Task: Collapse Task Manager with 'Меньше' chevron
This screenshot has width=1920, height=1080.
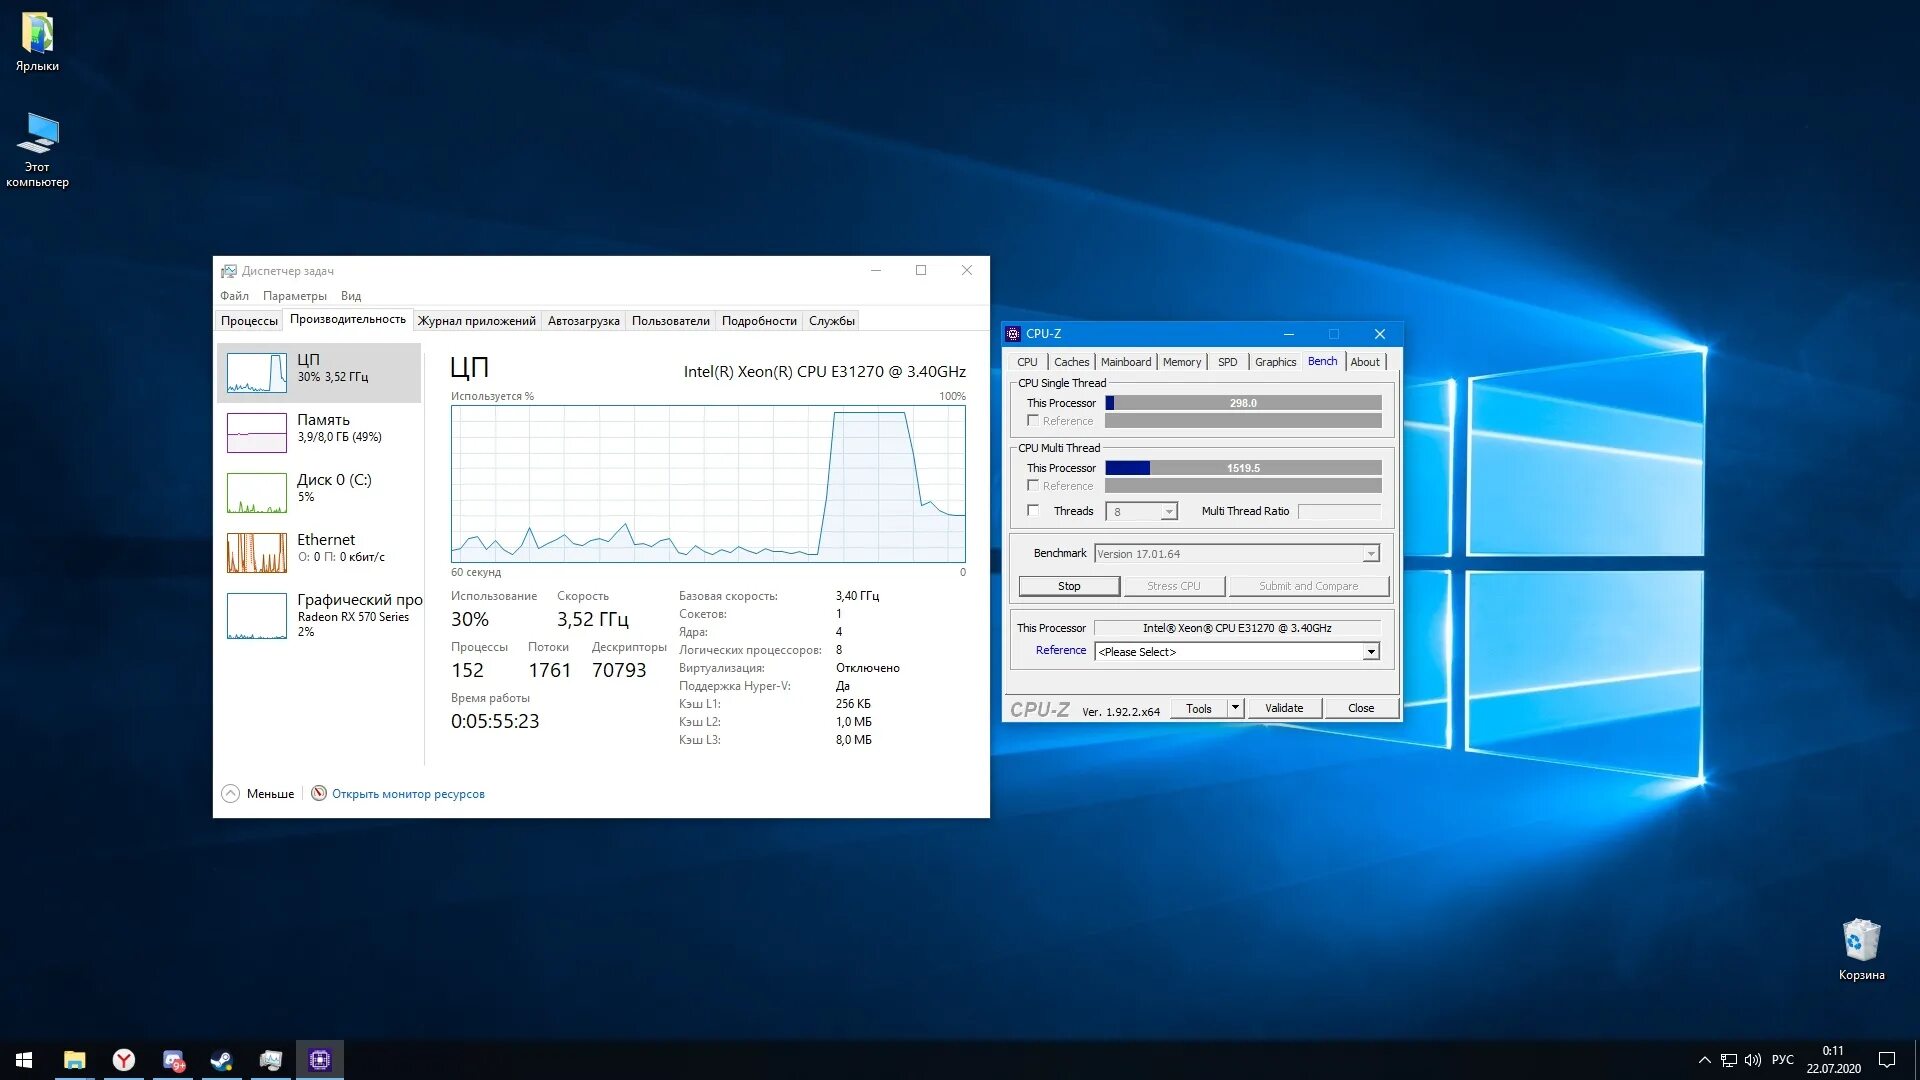Action: [x=231, y=793]
